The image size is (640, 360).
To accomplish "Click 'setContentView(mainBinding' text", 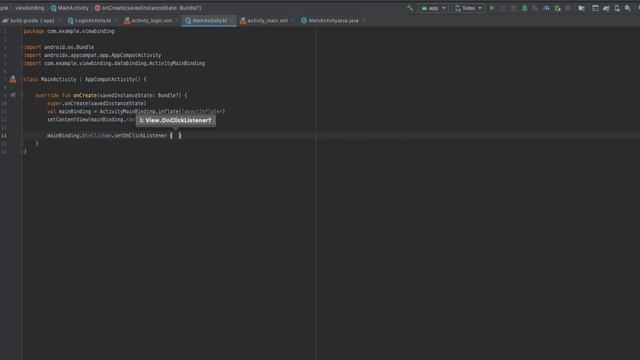I will click(85, 120).
